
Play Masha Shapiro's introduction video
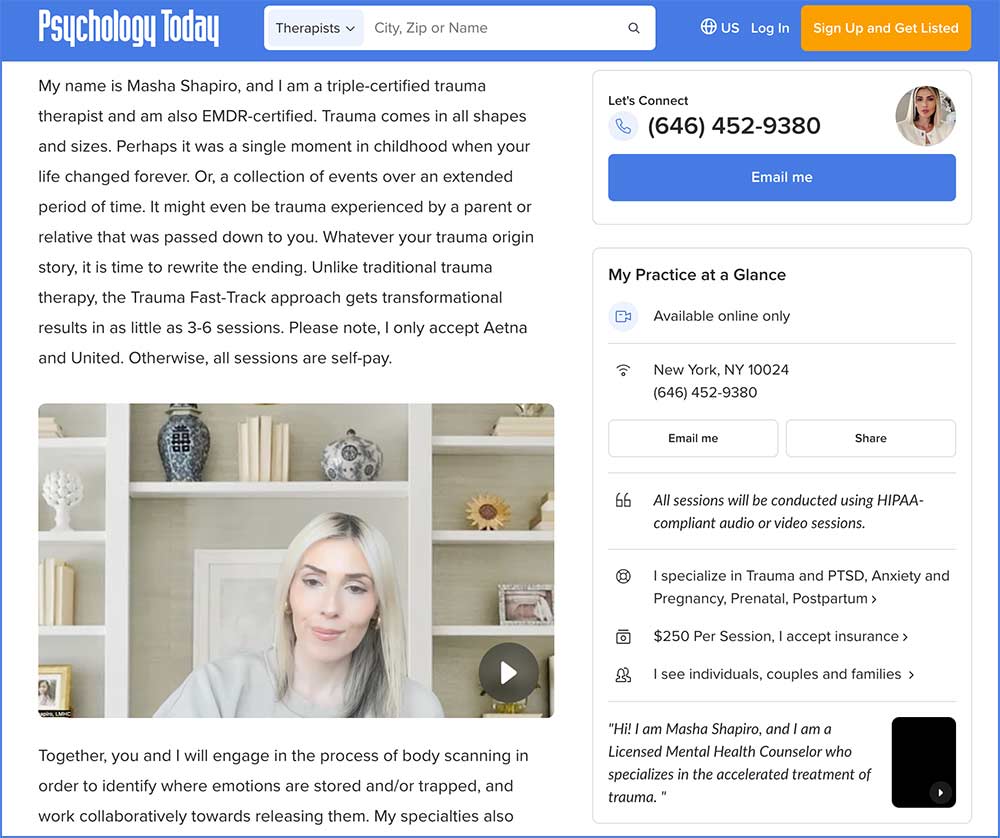[x=507, y=673]
